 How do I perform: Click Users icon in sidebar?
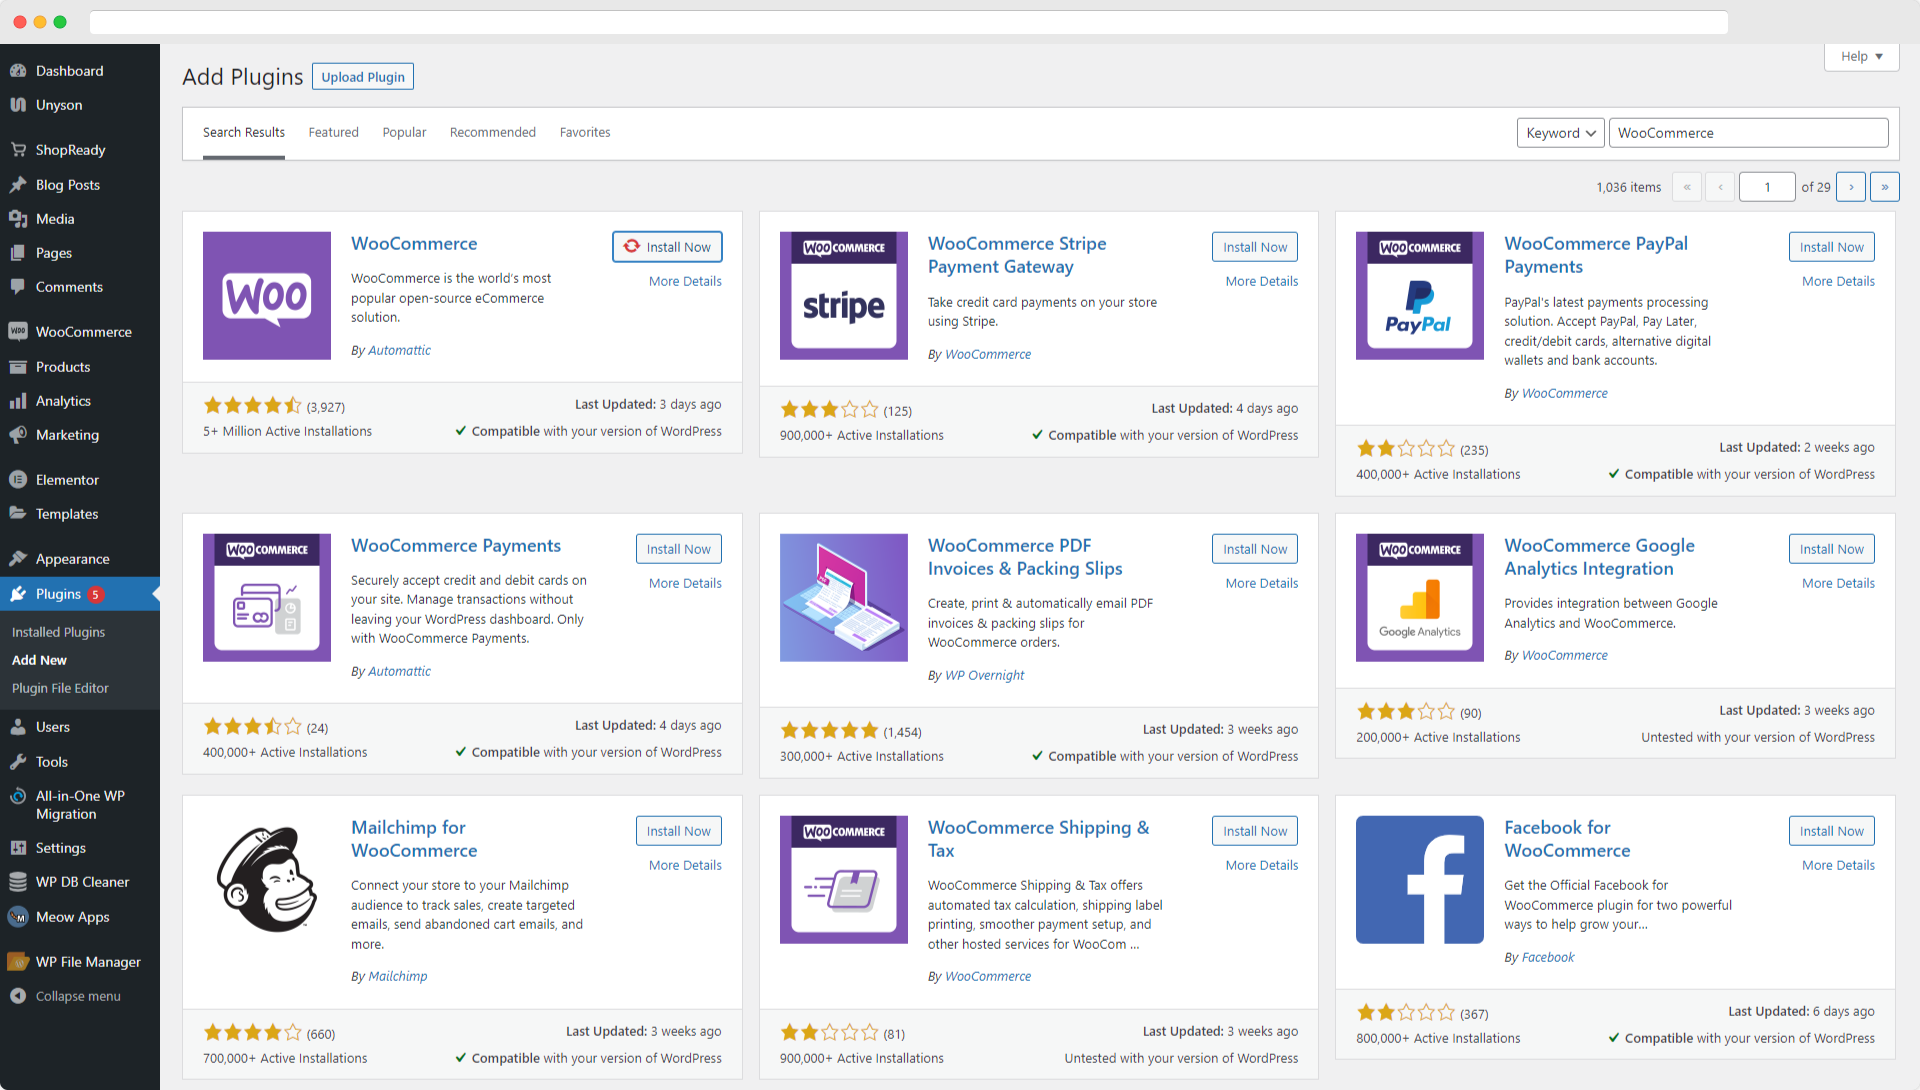(x=18, y=727)
